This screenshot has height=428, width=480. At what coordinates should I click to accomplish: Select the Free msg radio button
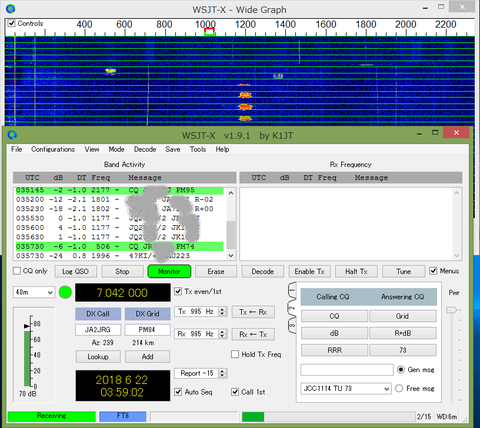pos(399,388)
